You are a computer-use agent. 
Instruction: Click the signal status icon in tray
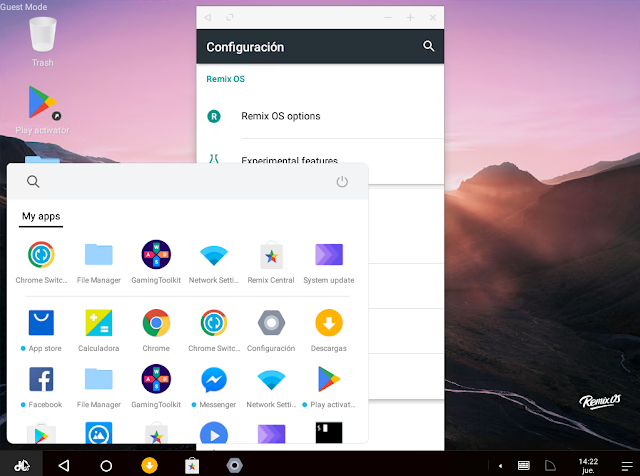click(550, 465)
